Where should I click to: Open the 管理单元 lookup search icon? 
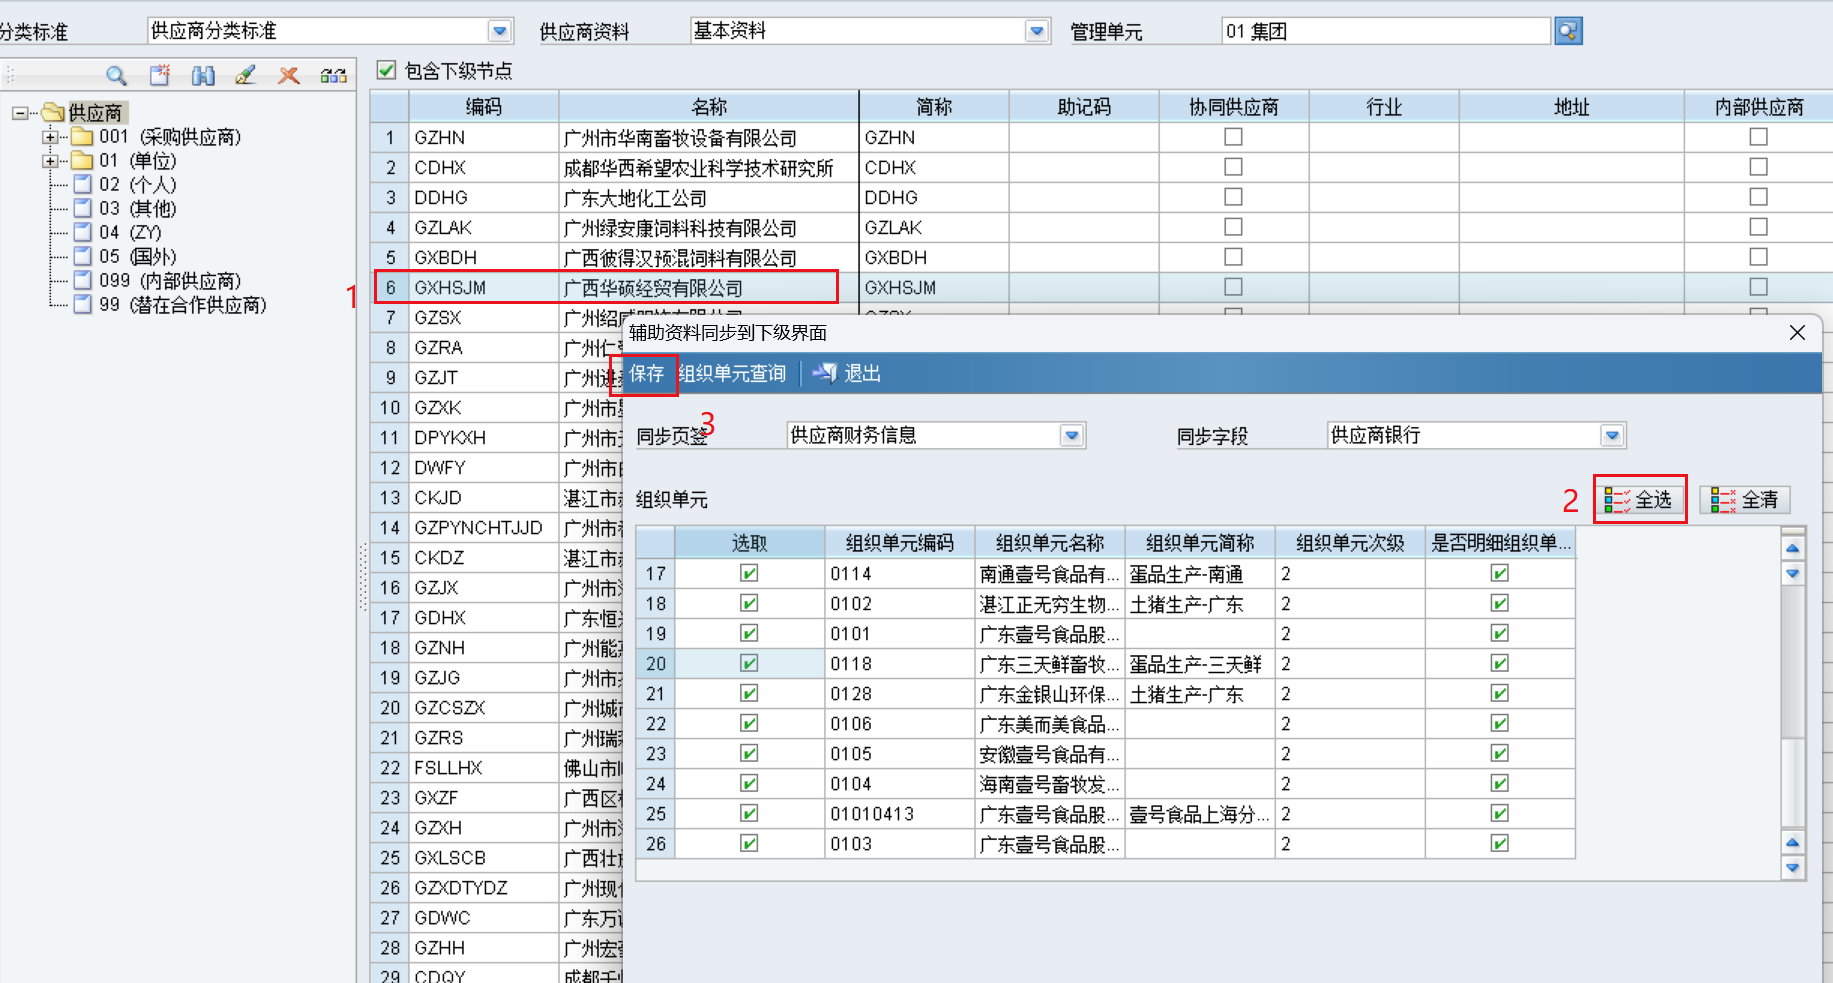[1568, 31]
